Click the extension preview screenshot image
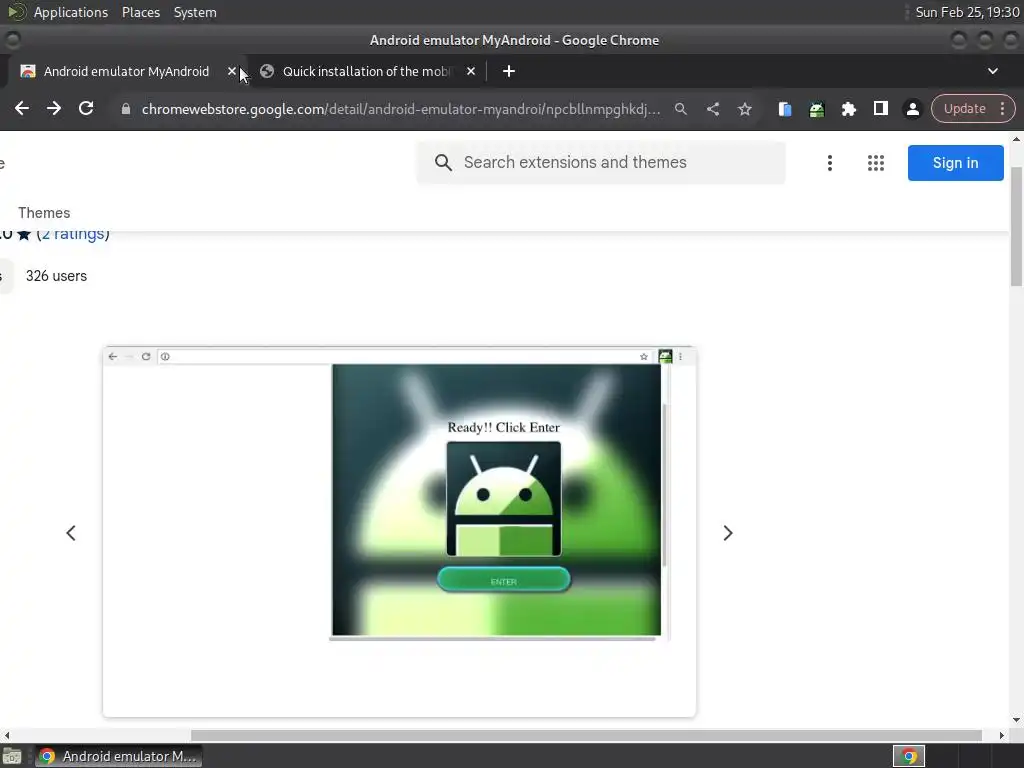Viewport: 1024px width, 768px height. coord(399,531)
